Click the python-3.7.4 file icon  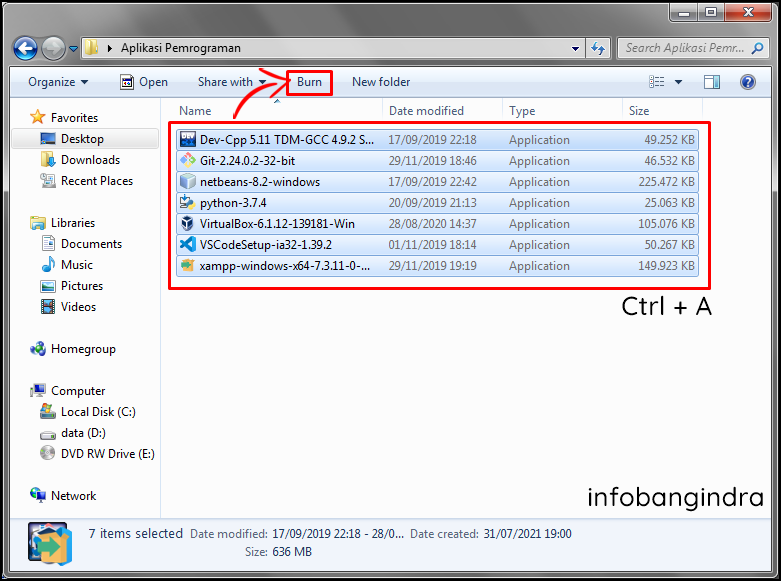188,202
